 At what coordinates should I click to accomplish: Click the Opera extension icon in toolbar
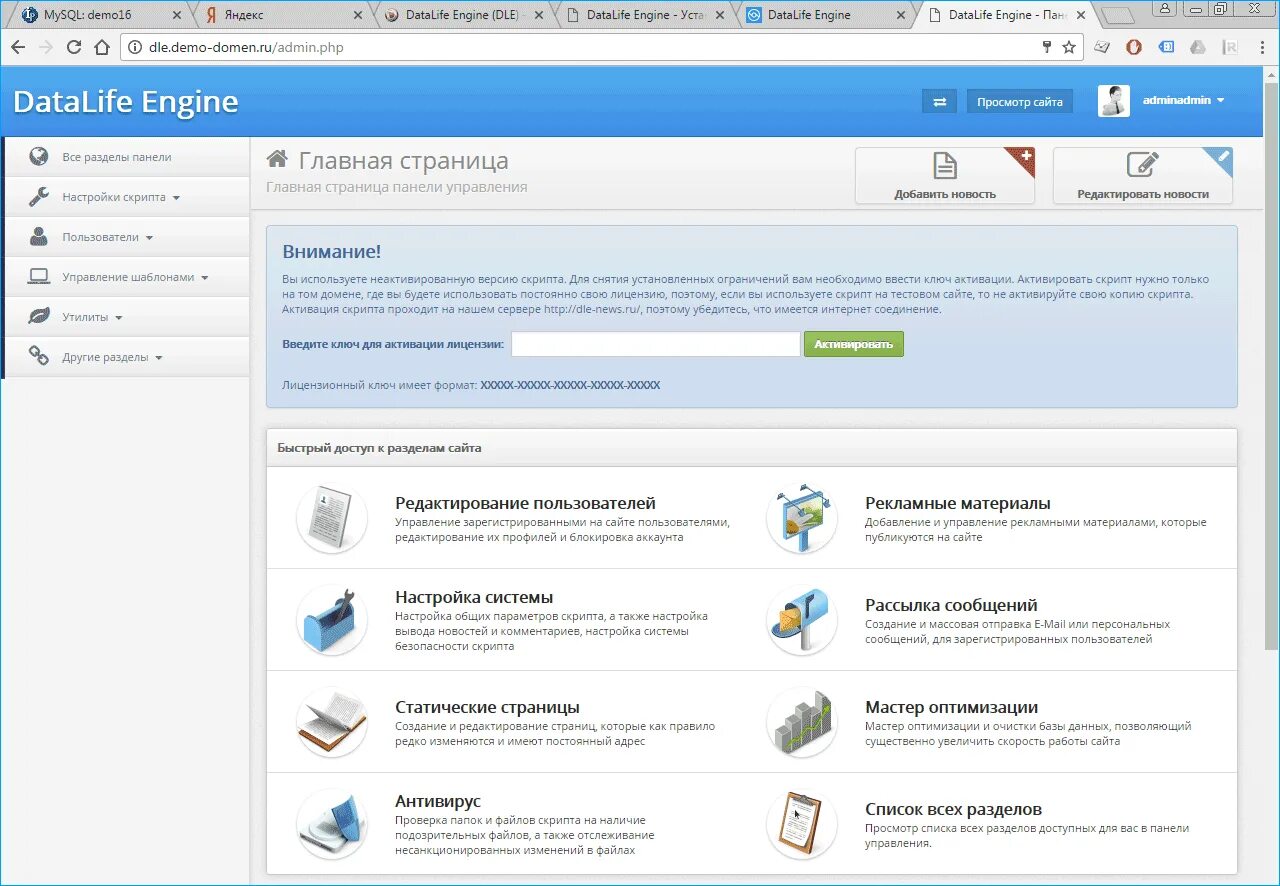tap(1134, 47)
